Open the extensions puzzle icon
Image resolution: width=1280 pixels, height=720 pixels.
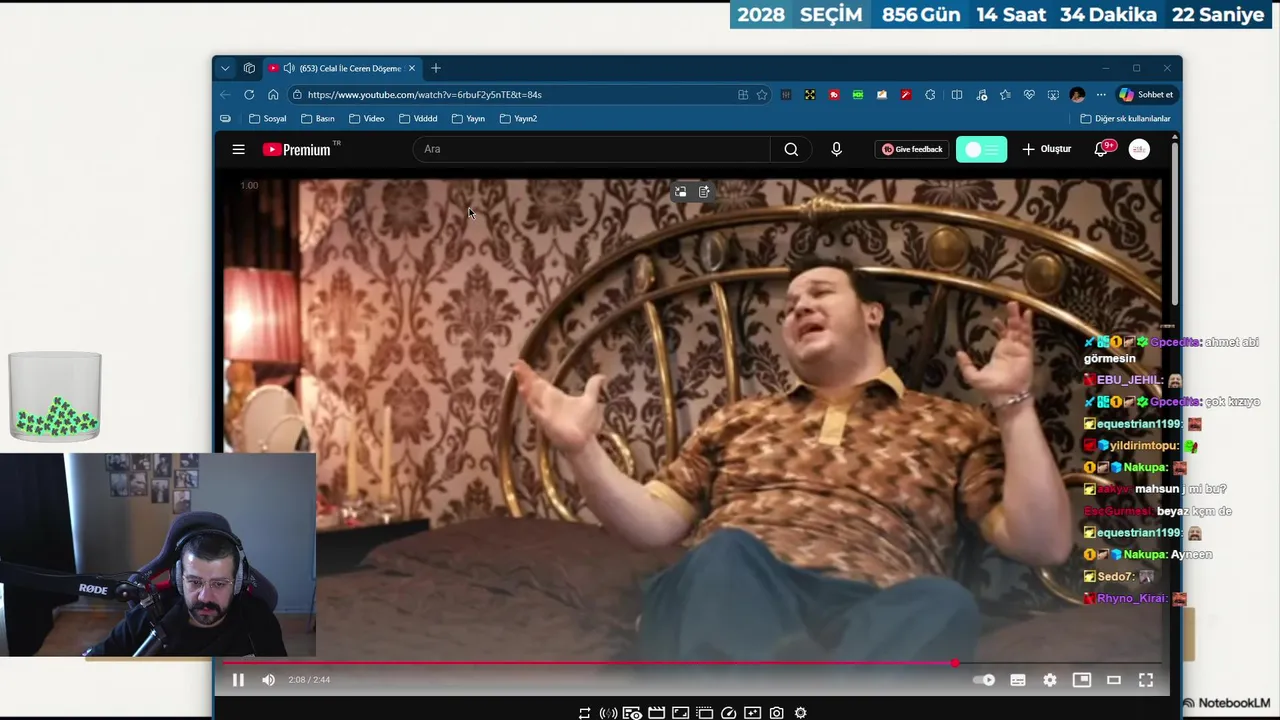point(930,94)
